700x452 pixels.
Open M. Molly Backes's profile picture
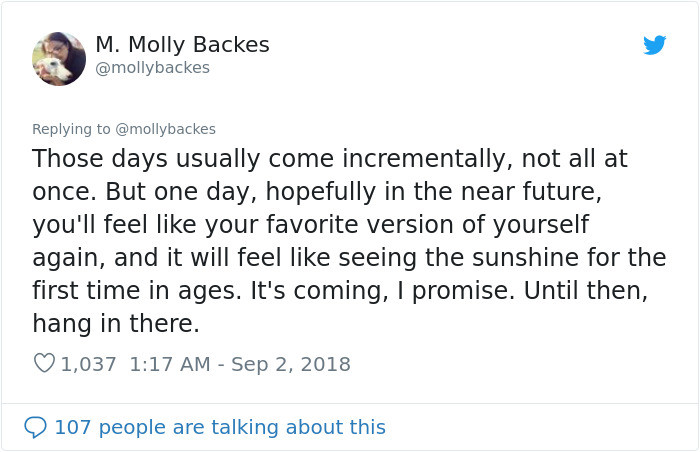point(59,59)
